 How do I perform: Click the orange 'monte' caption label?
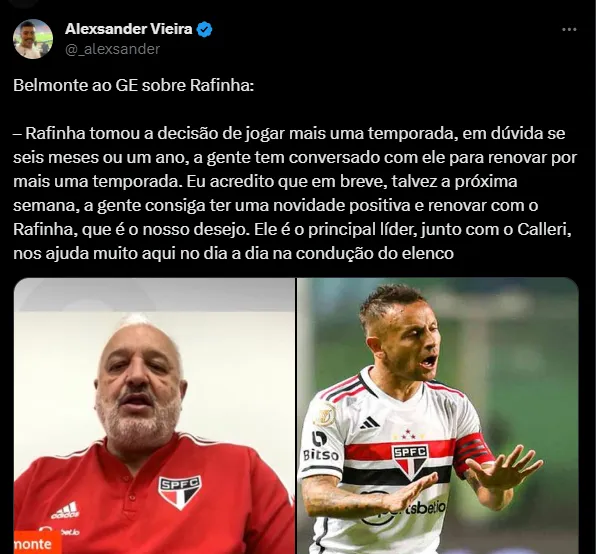click(x=37, y=543)
